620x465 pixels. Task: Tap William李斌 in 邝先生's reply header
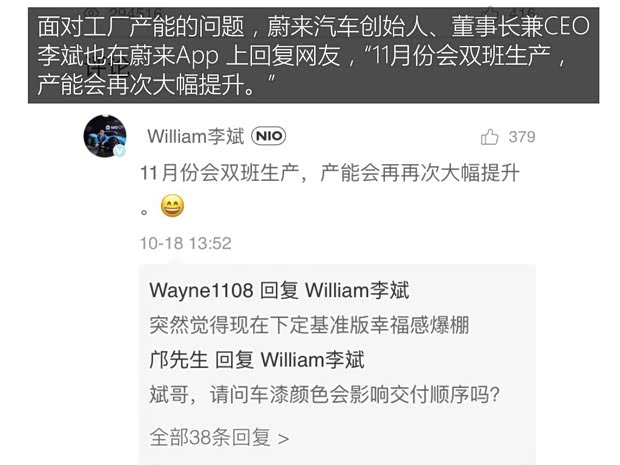coord(312,360)
